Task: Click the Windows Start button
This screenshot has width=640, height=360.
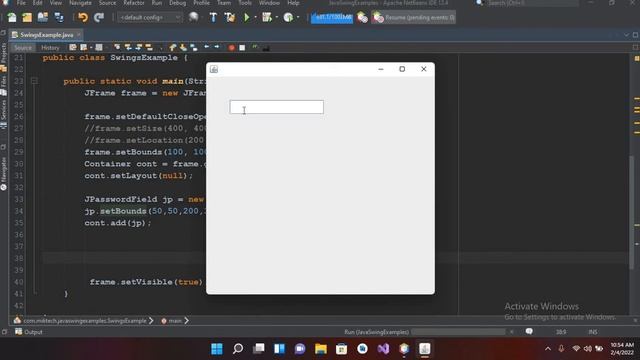Action: click(x=217, y=349)
